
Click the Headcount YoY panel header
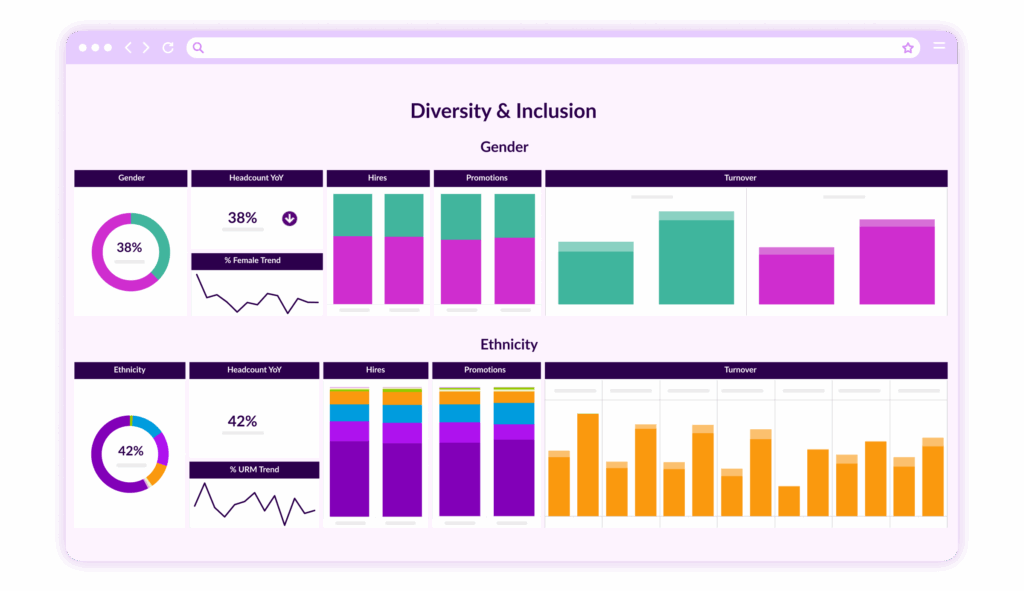point(256,178)
